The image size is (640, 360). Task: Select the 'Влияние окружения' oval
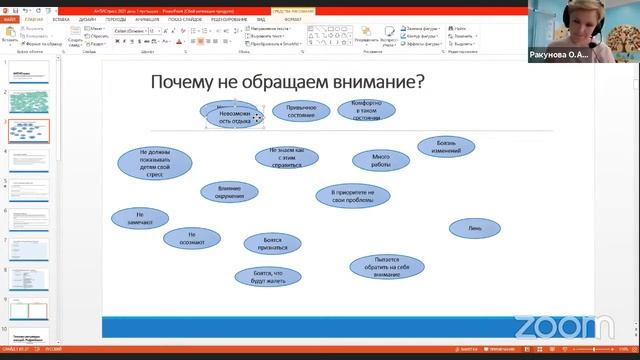tap(229, 192)
